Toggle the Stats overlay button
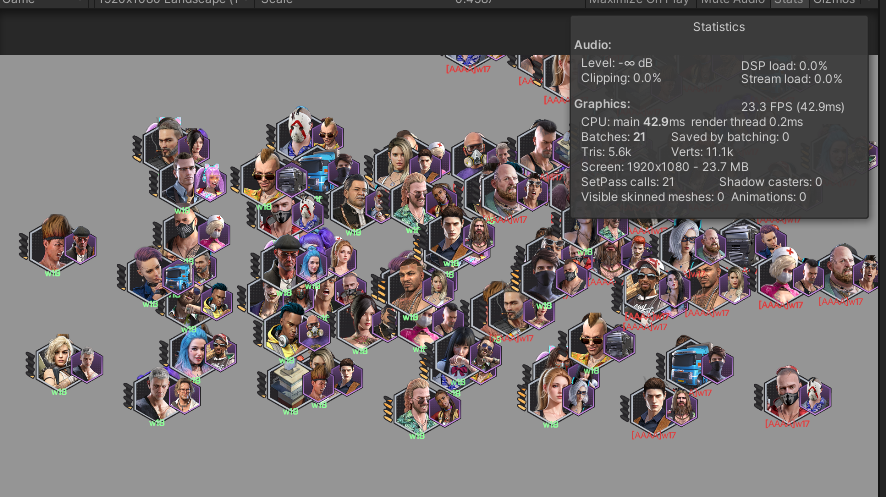Viewport: 886px width, 497px height. click(x=789, y=3)
